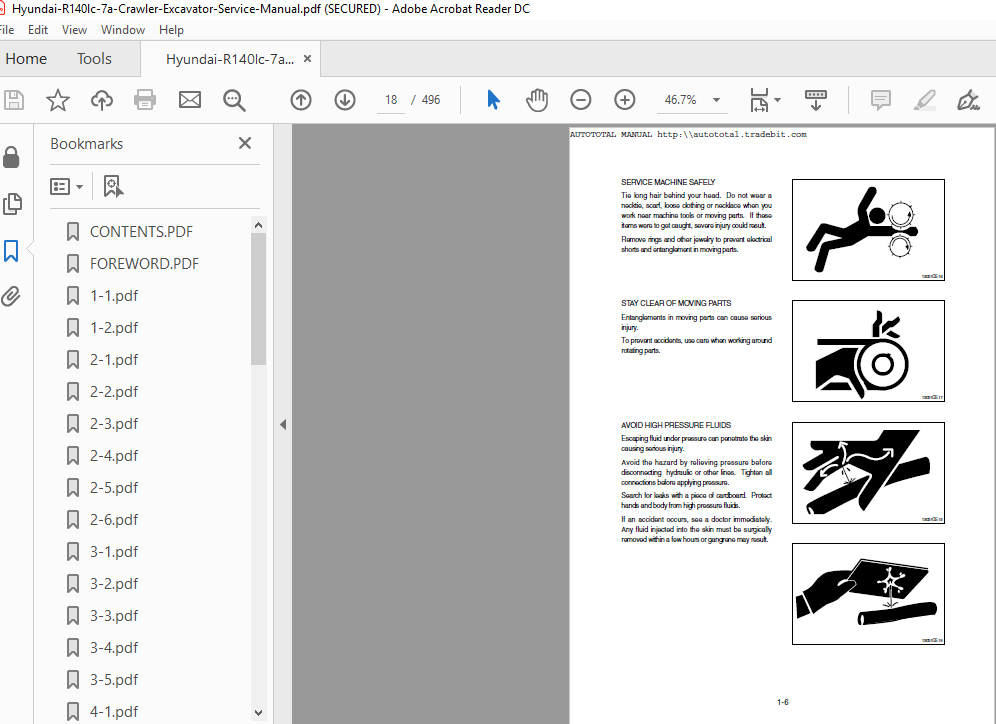Click the cloud upload icon
This screenshot has height=724, width=996.
point(102,100)
